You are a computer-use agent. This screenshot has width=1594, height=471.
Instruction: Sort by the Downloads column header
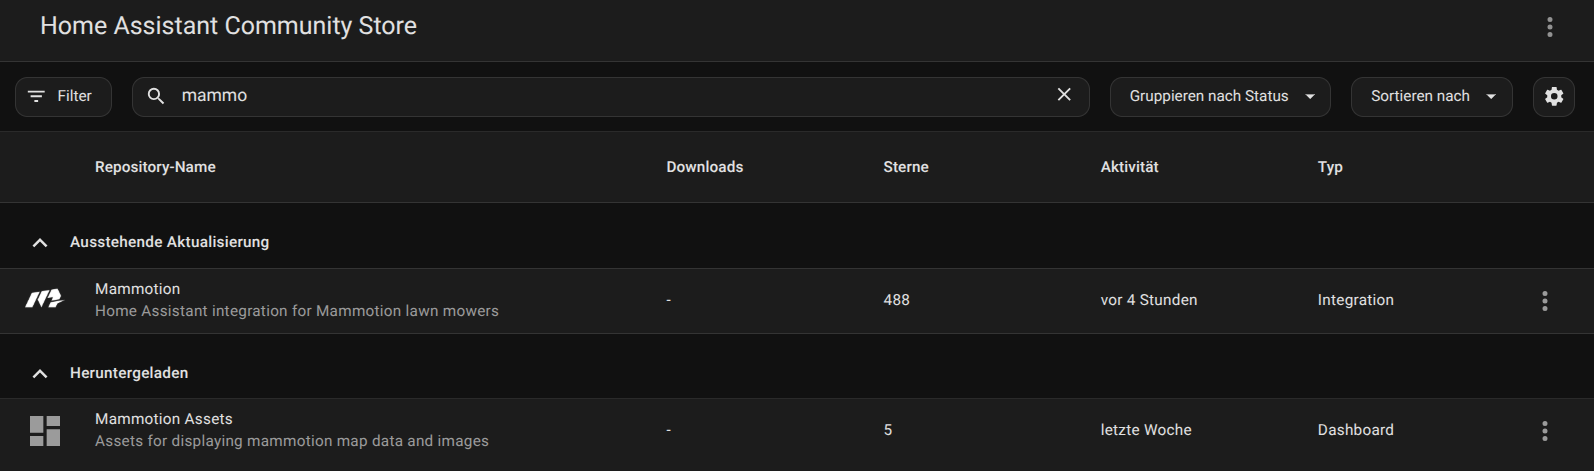pos(705,167)
